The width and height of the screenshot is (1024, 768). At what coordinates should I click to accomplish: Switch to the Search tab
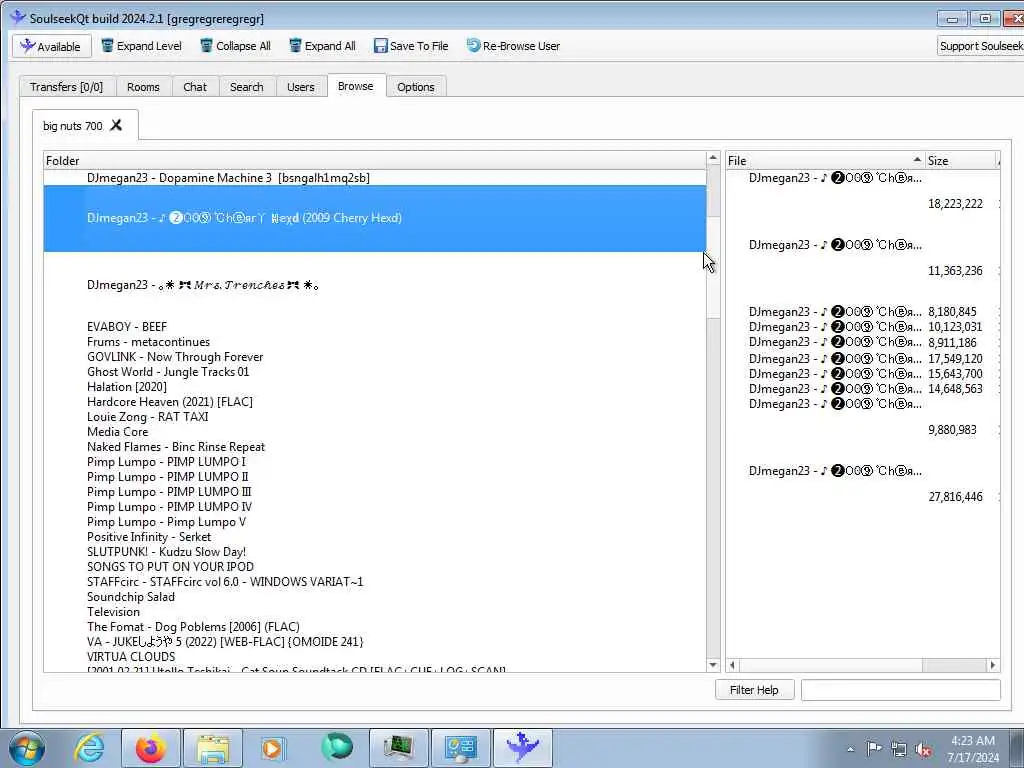click(246, 87)
